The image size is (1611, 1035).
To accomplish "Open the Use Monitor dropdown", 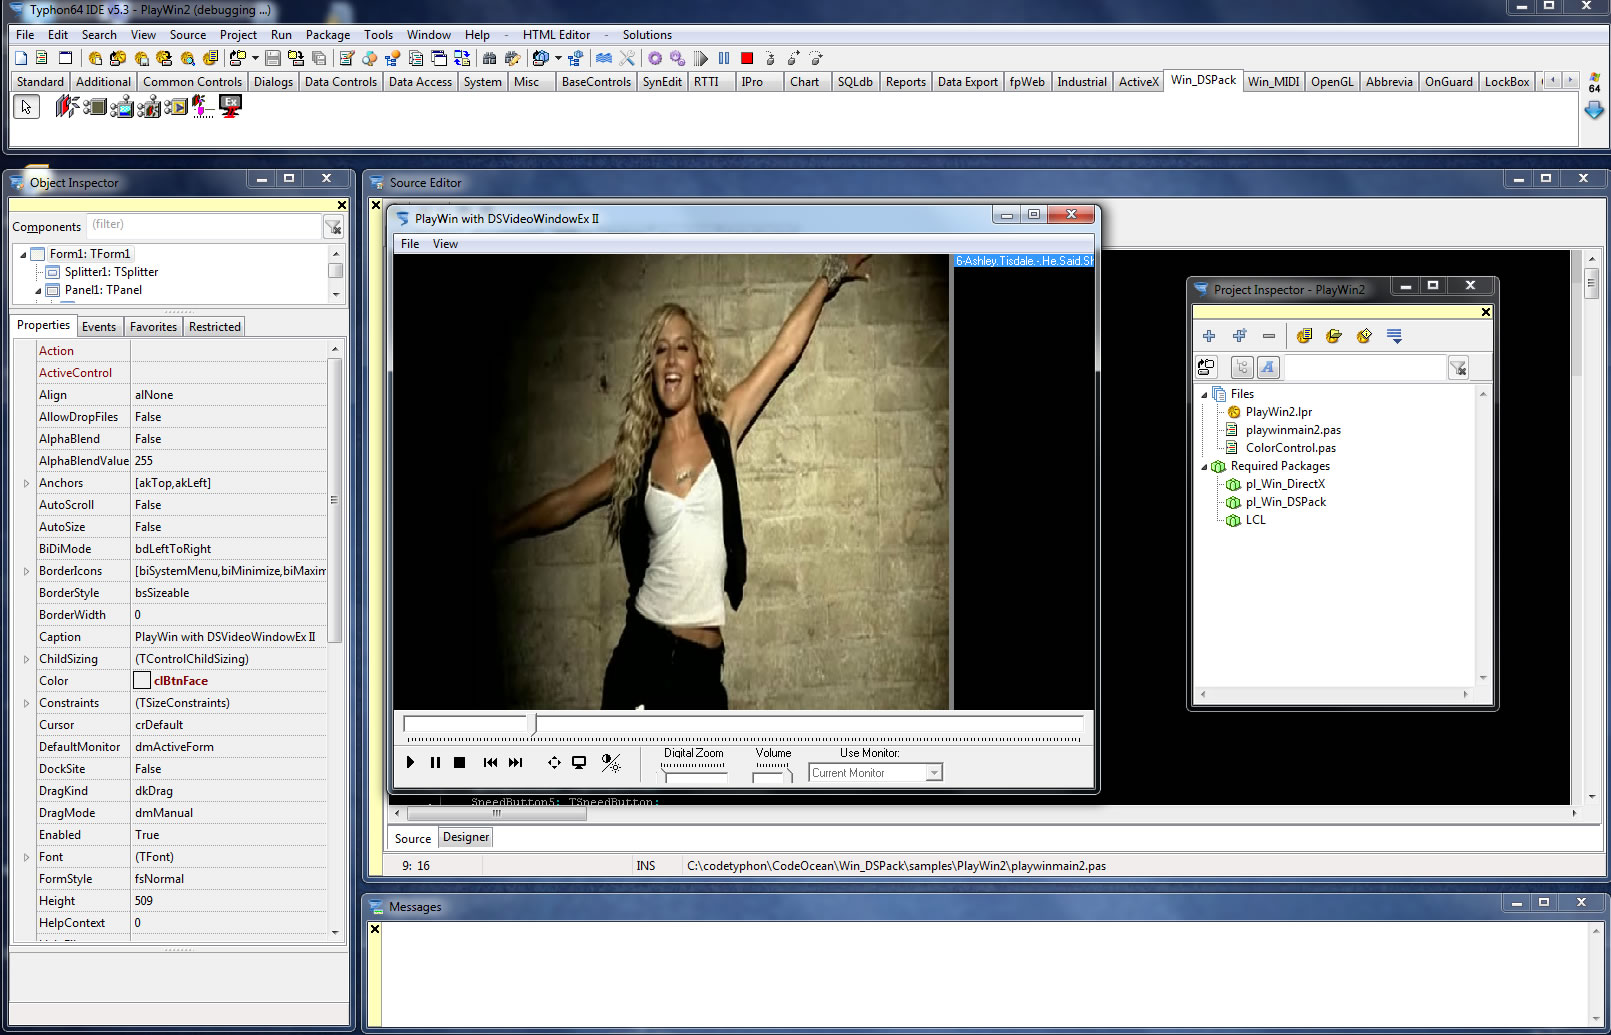I will [x=934, y=772].
